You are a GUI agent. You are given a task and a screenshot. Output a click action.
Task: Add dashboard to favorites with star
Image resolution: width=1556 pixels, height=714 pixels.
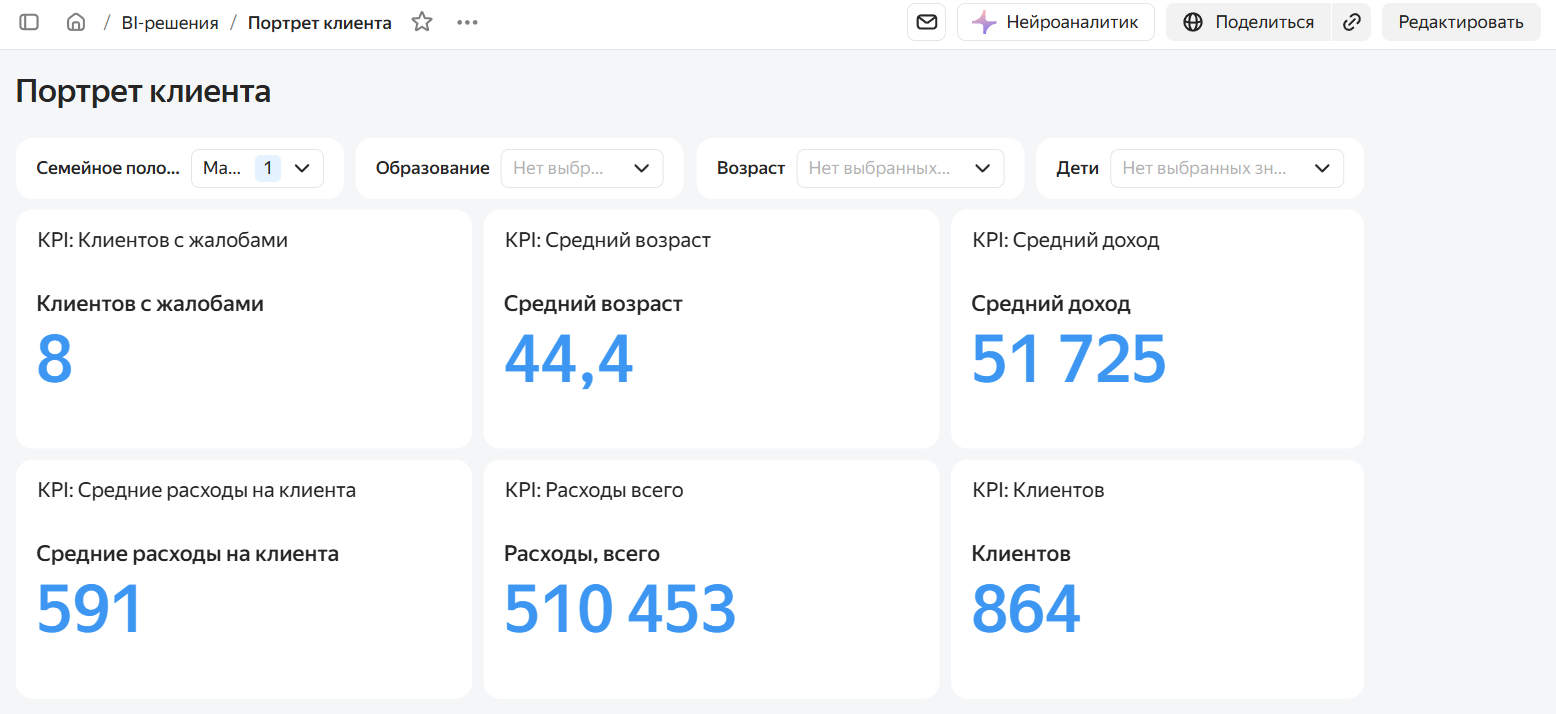[422, 22]
